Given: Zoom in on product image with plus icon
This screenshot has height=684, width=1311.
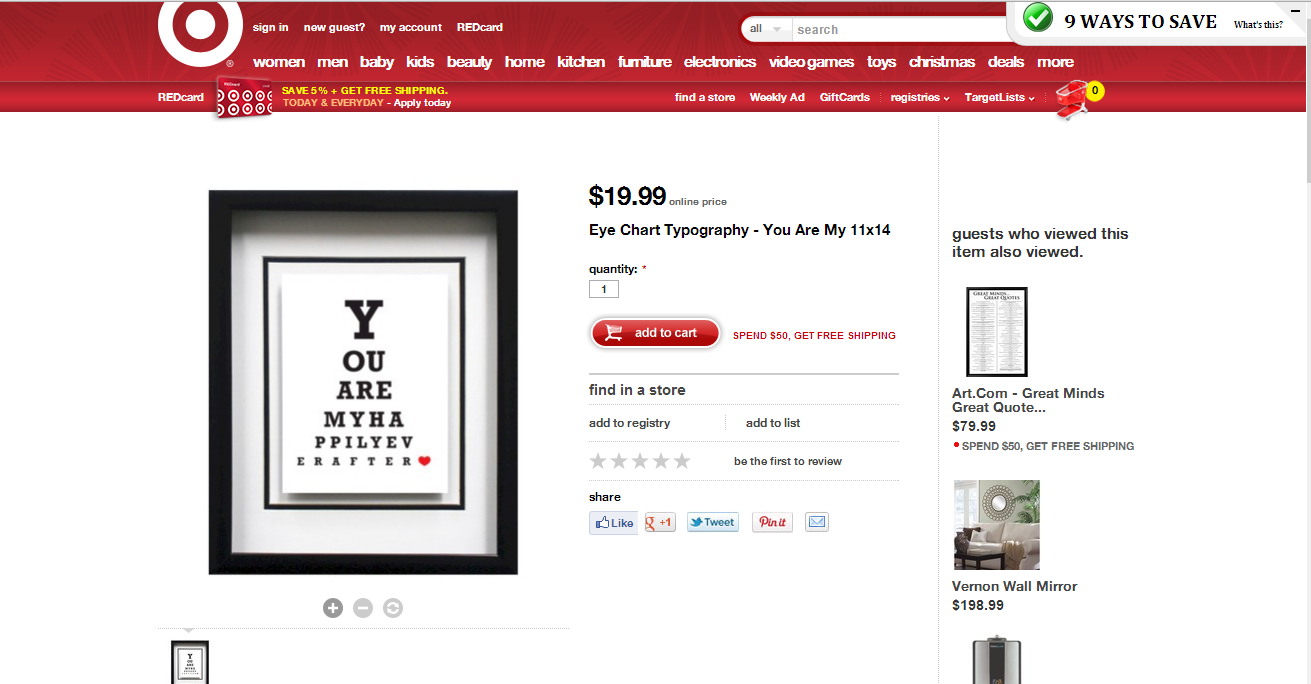Looking at the screenshot, I should (x=333, y=608).
